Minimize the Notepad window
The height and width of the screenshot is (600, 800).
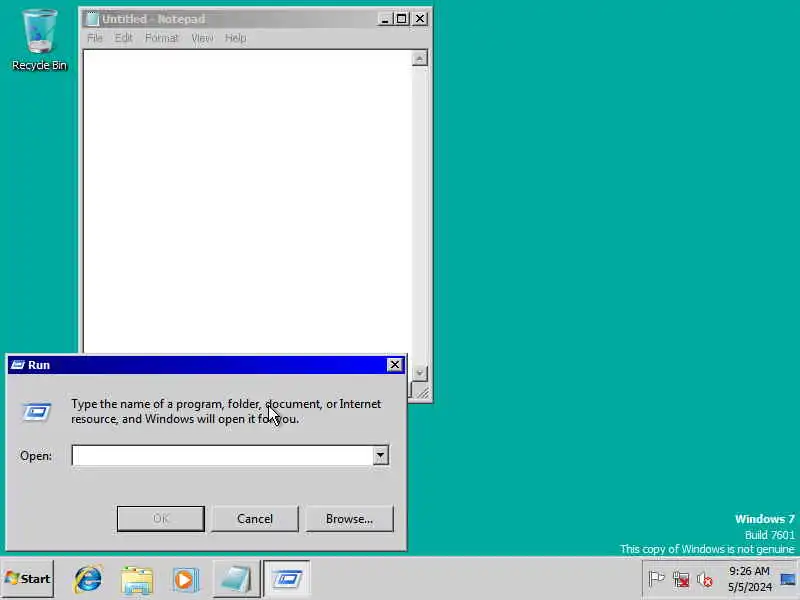[x=385, y=19]
